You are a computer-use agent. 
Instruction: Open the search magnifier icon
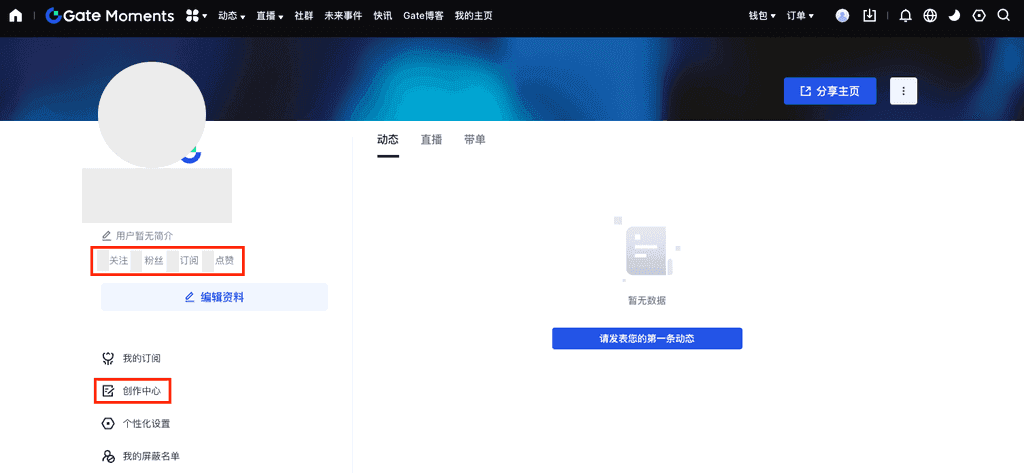coord(1003,16)
